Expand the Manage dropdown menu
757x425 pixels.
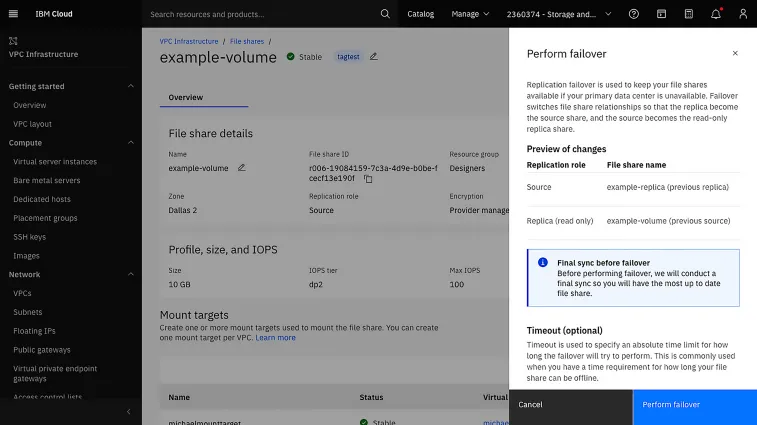click(470, 14)
